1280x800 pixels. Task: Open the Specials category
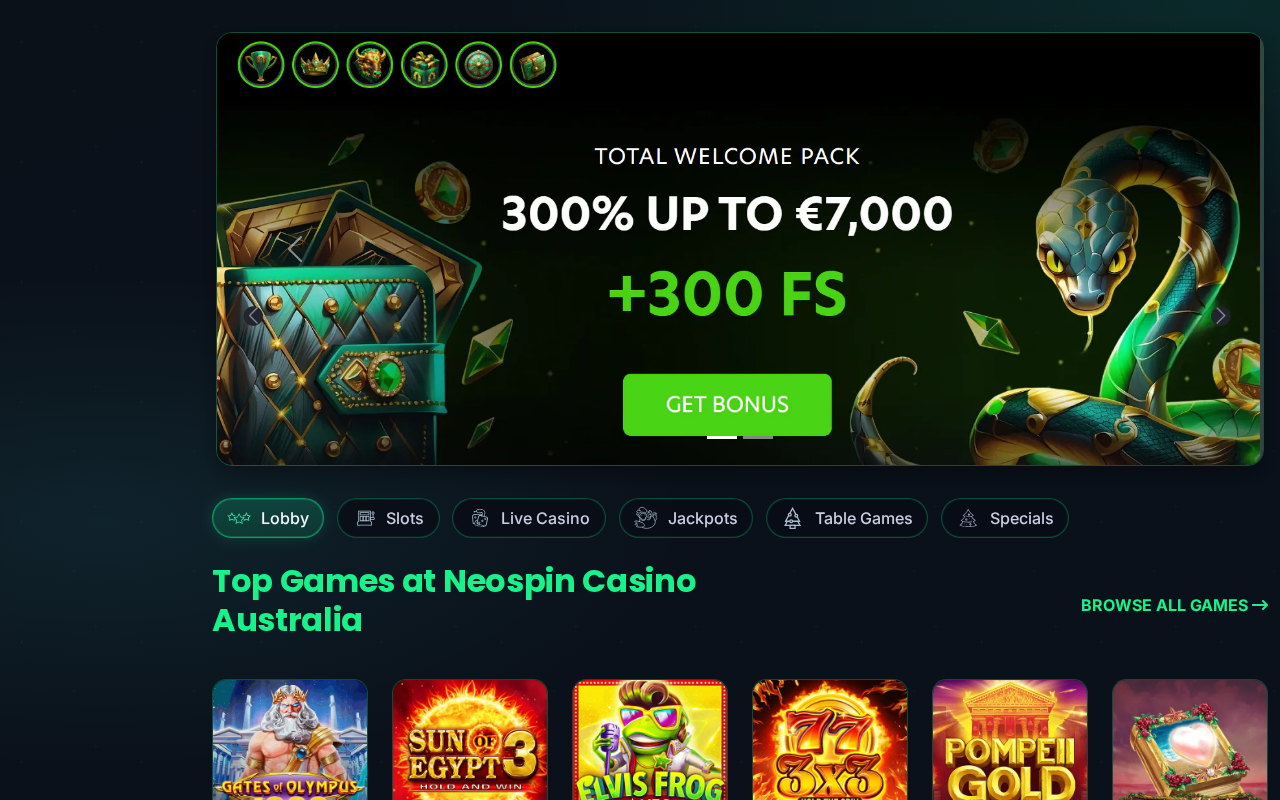(1005, 518)
